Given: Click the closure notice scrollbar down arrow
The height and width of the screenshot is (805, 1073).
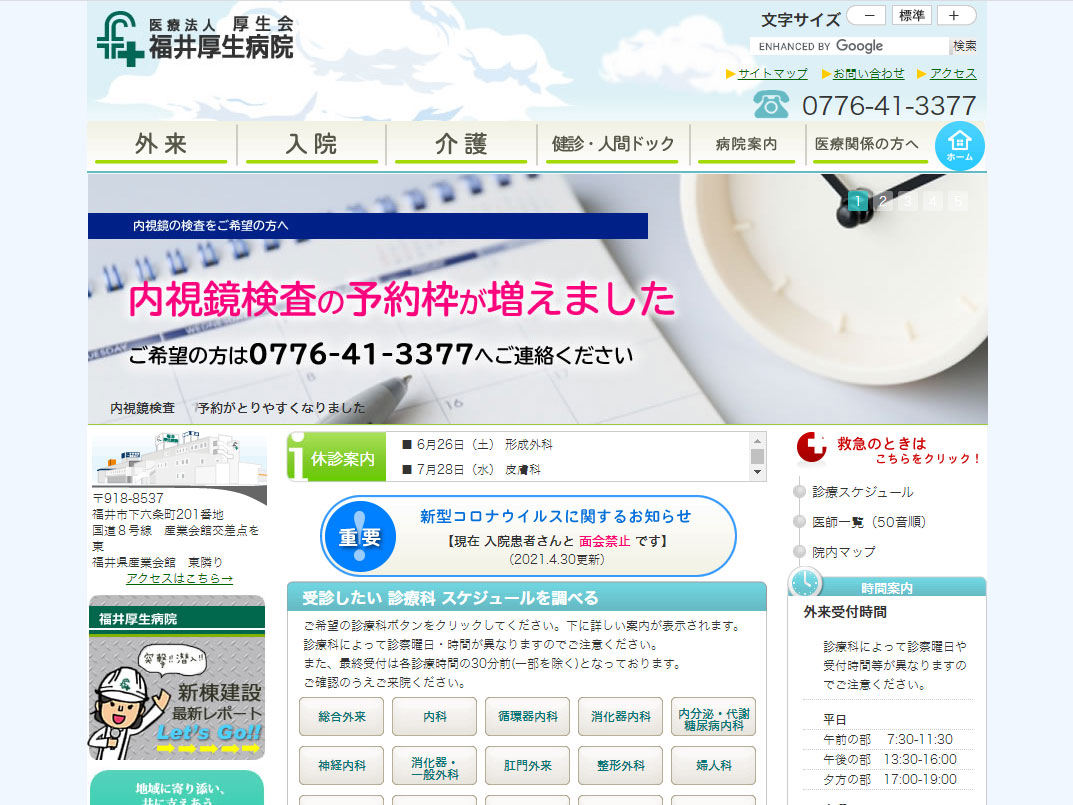Looking at the screenshot, I should [757, 472].
